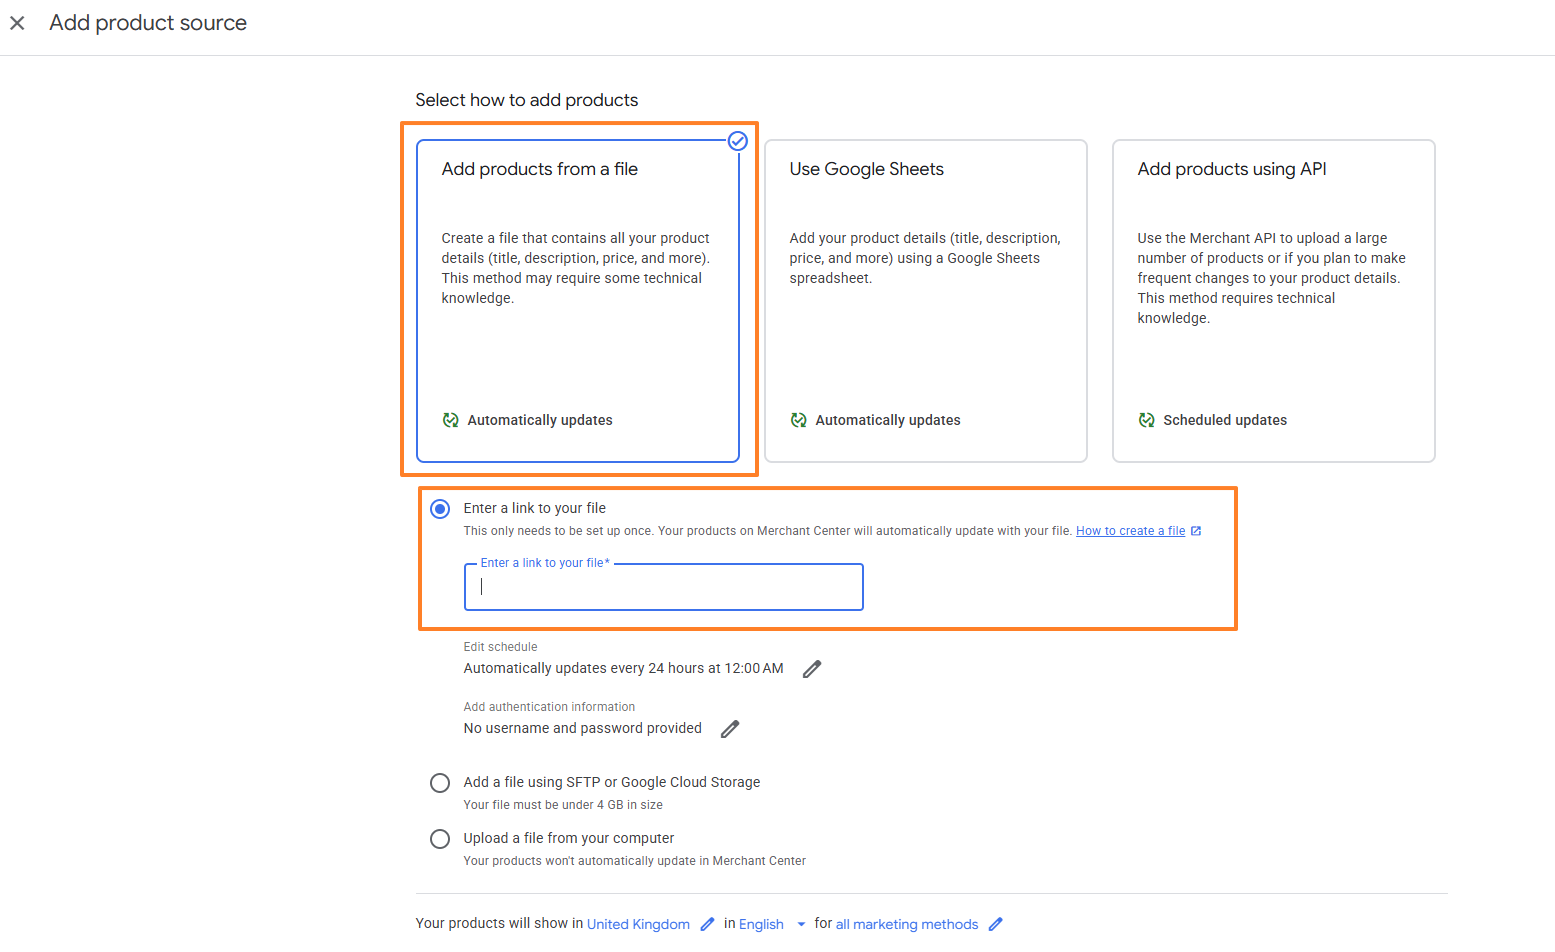
Task: Click the pencil icon beside all marketing methods
Action: point(995,924)
